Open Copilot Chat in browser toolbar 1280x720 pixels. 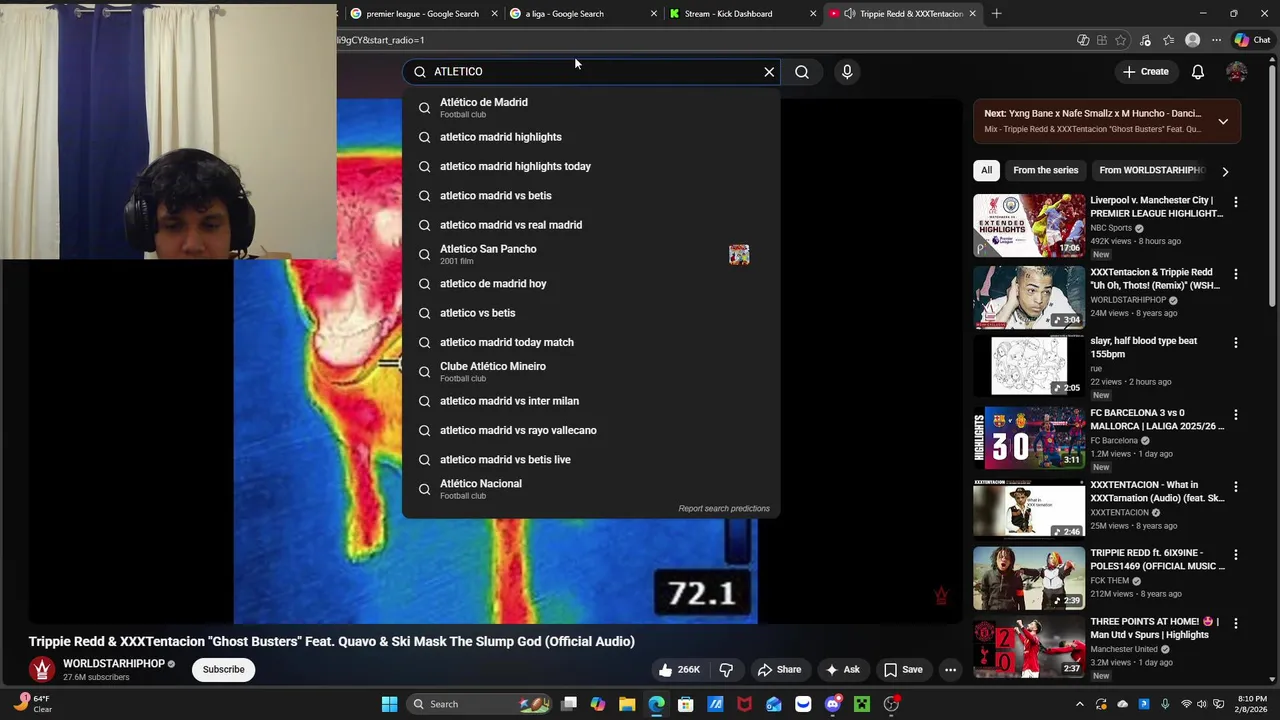pyautogui.click(x=1252, y=40)
